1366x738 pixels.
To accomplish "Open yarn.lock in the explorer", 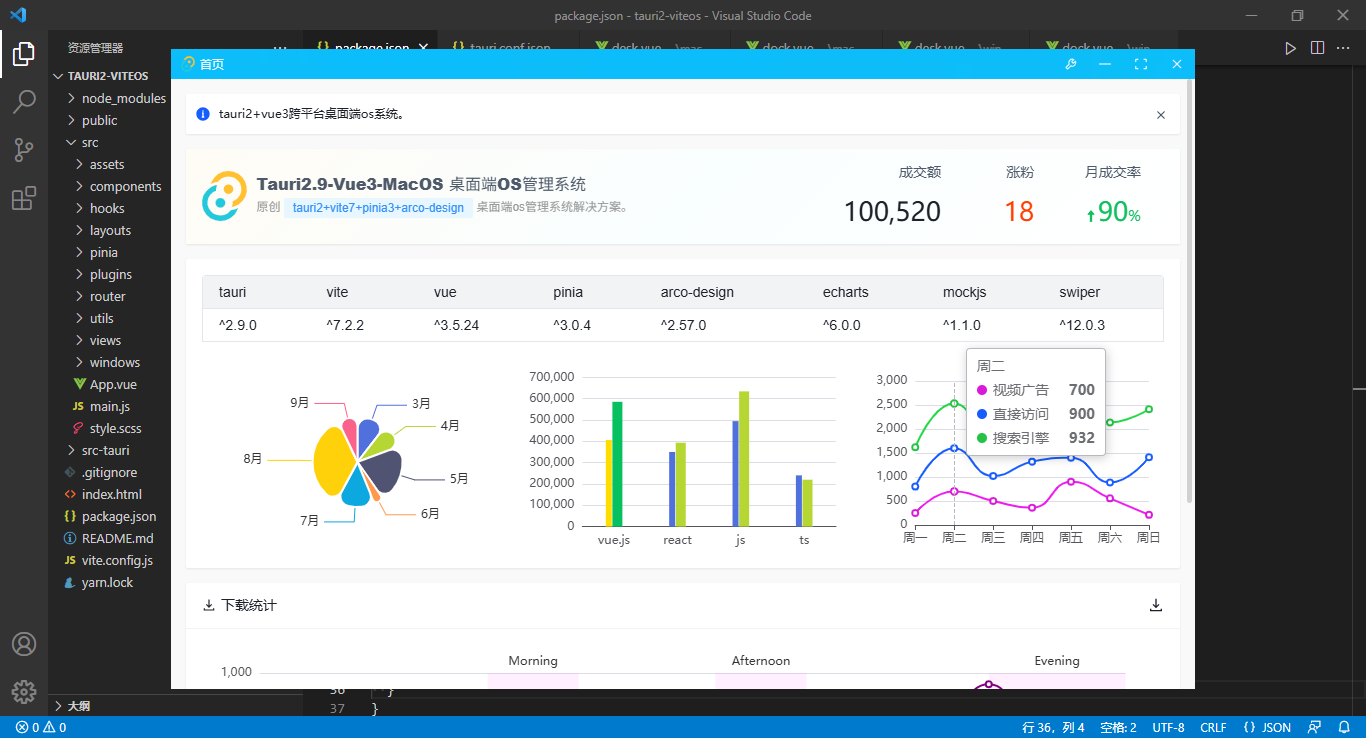I will [108, 582].
